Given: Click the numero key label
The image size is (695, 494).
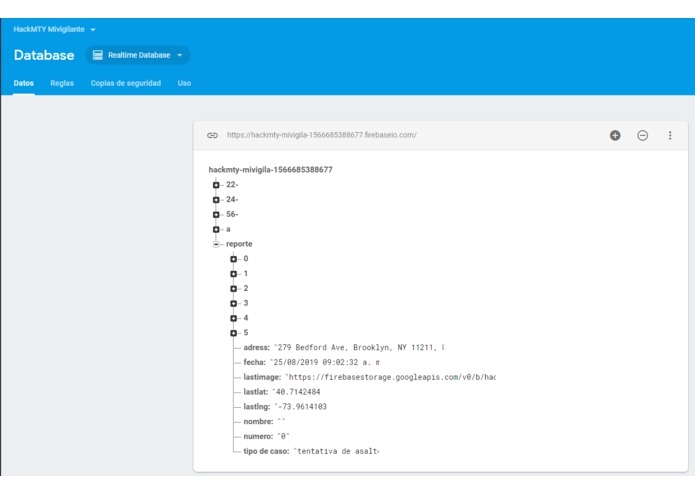Looking at the screenshot, I should point(258,436).
